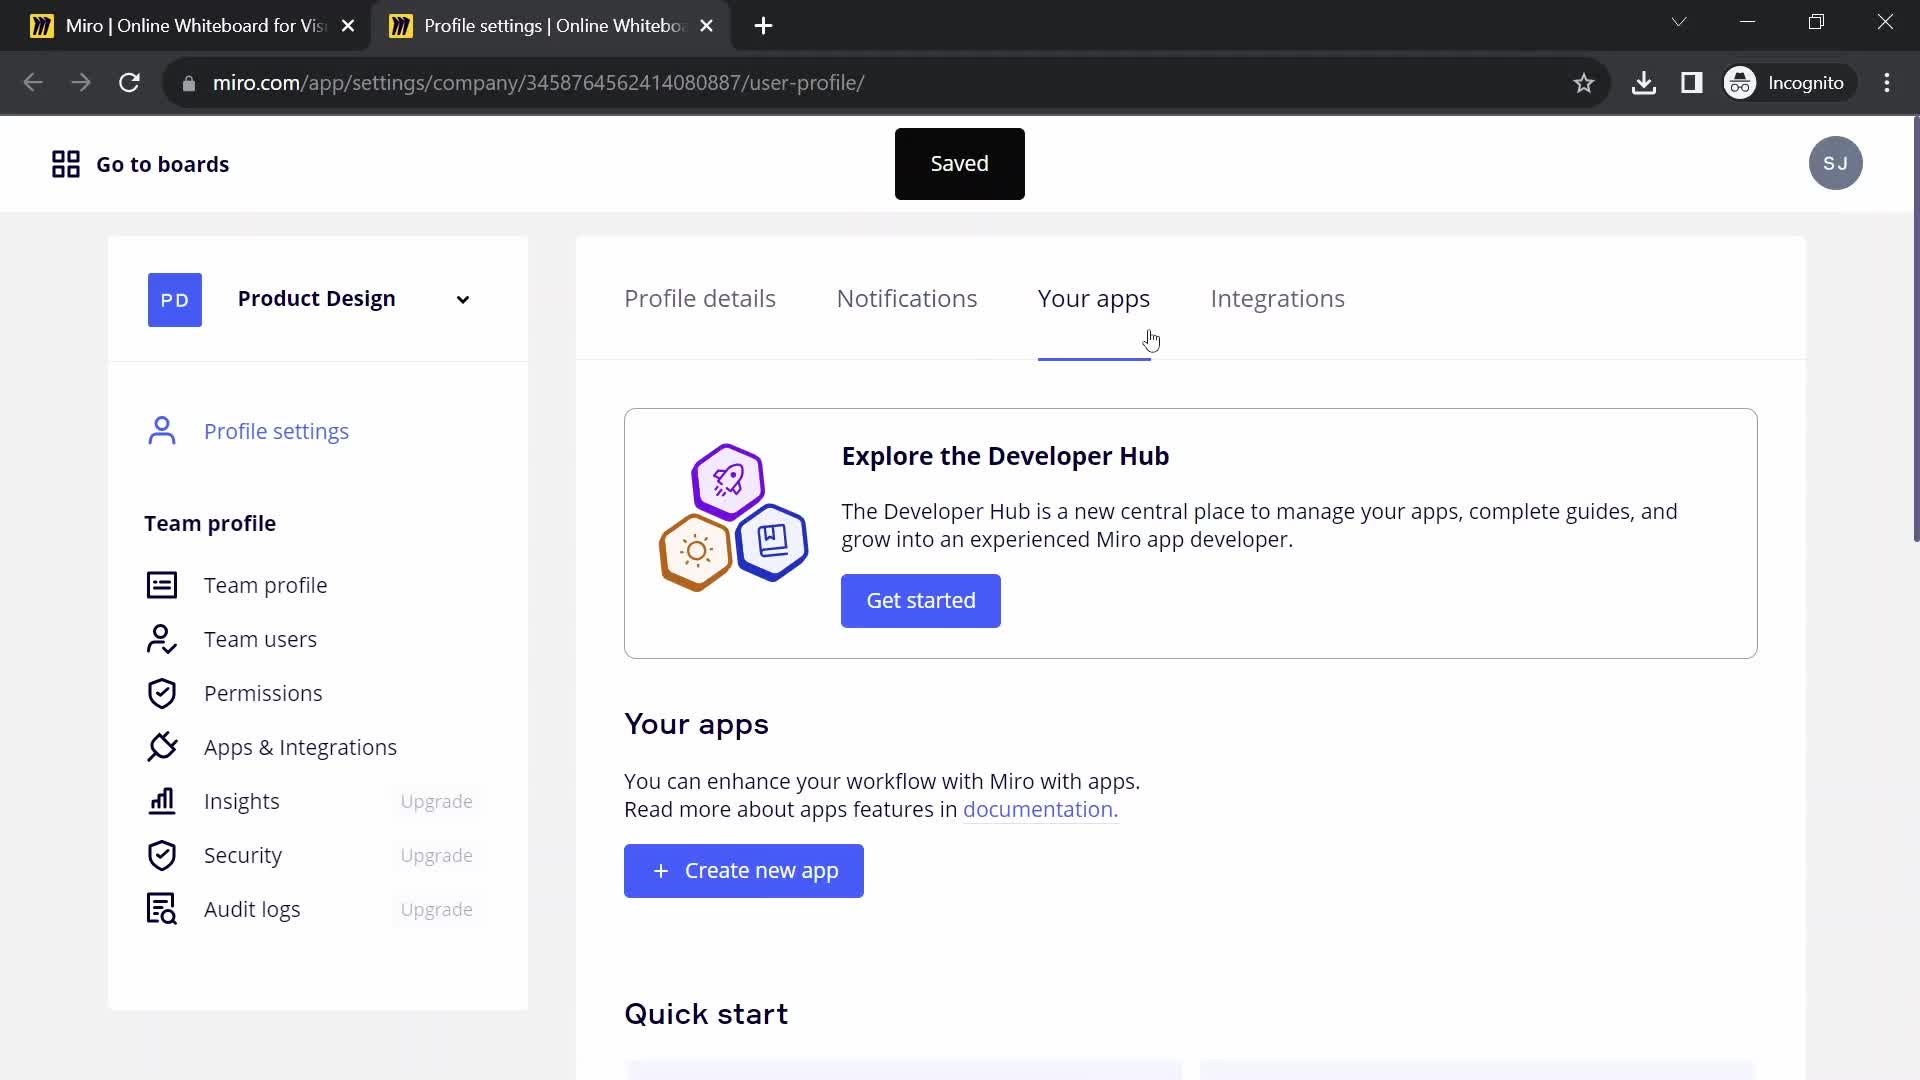Click the Go to boards grid icon
The width and height of the screenshot is (1920, 1080).
pyautogui.click(x=66, y=164)
